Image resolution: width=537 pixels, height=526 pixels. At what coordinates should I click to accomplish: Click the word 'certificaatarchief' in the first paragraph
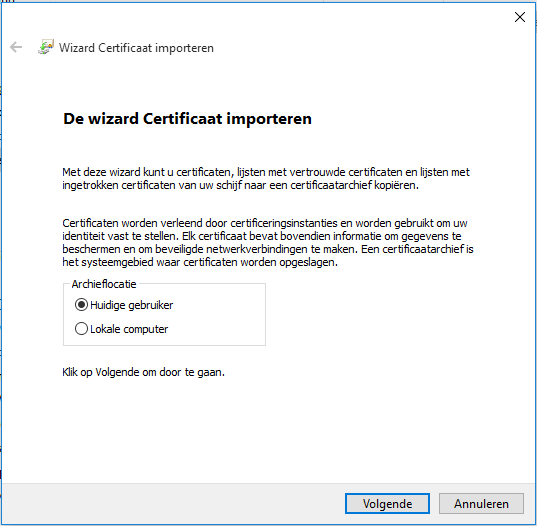[331, 185]
